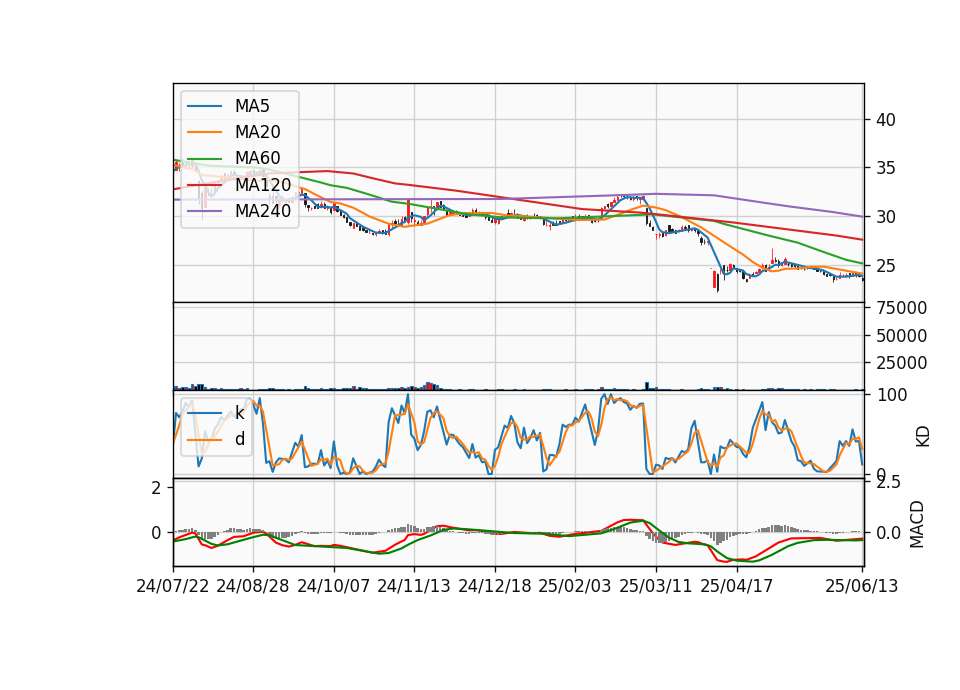The image size is (960, 690).
Task: Click the MACD right axis value 2.5
Action: tap(888, 482)
